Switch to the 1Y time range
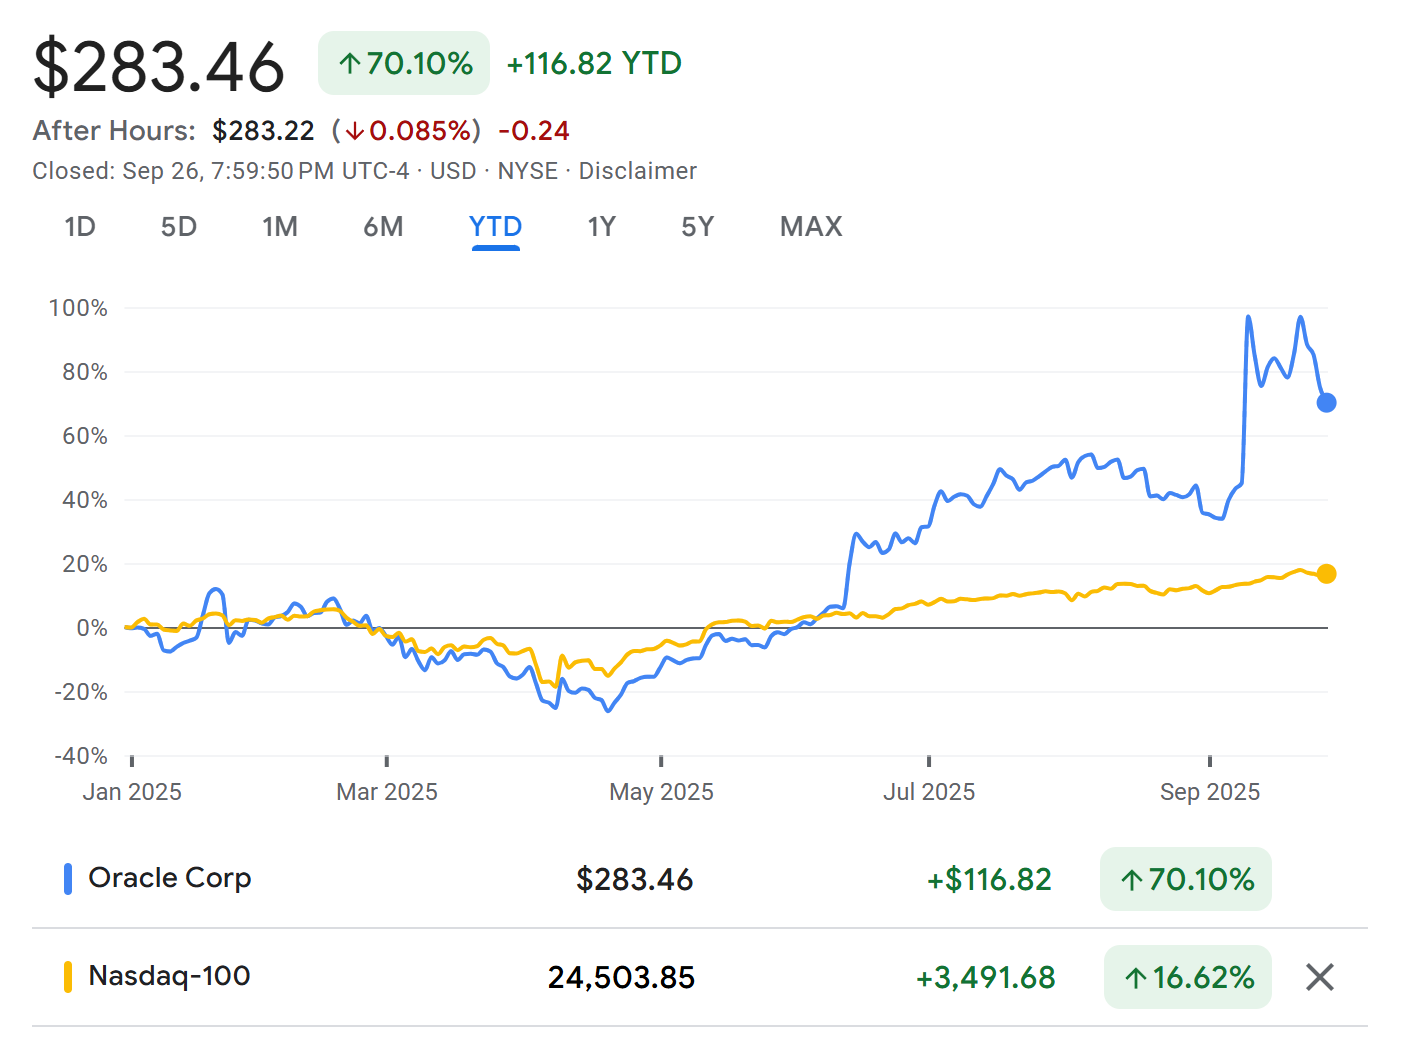The height and width of the screenshot is (1044, 1410). (x=601, y=227)
